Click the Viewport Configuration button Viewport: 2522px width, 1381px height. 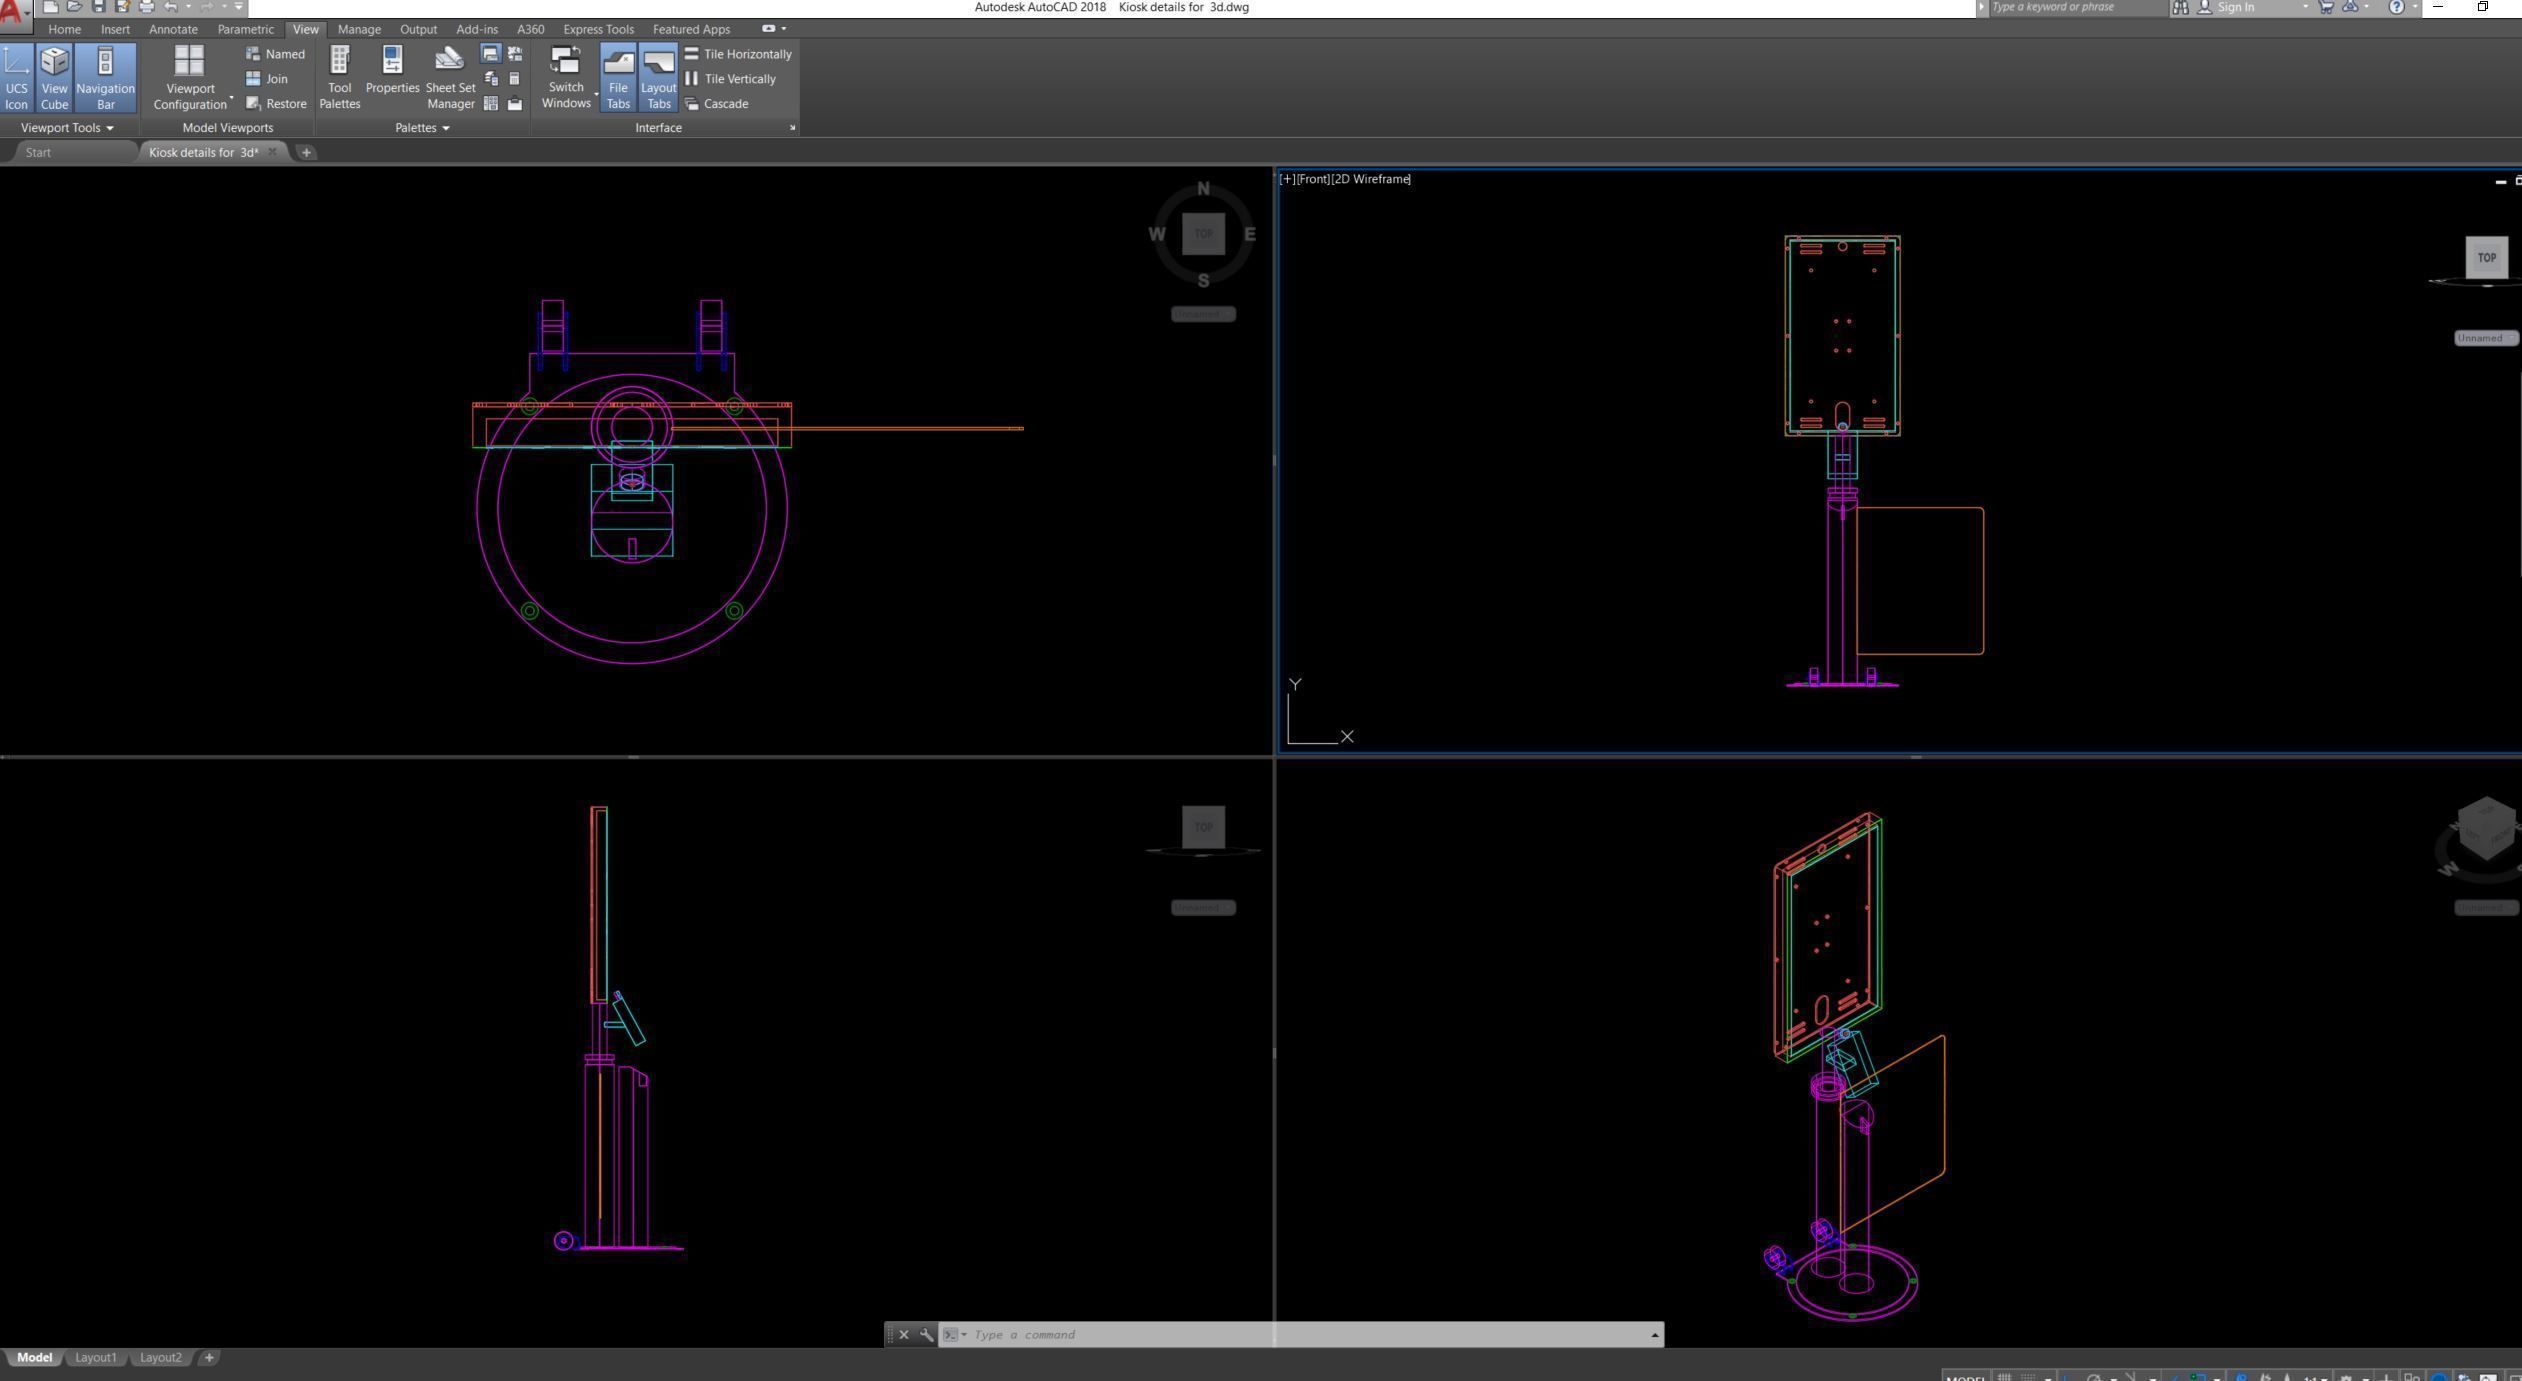pos(189,77)
